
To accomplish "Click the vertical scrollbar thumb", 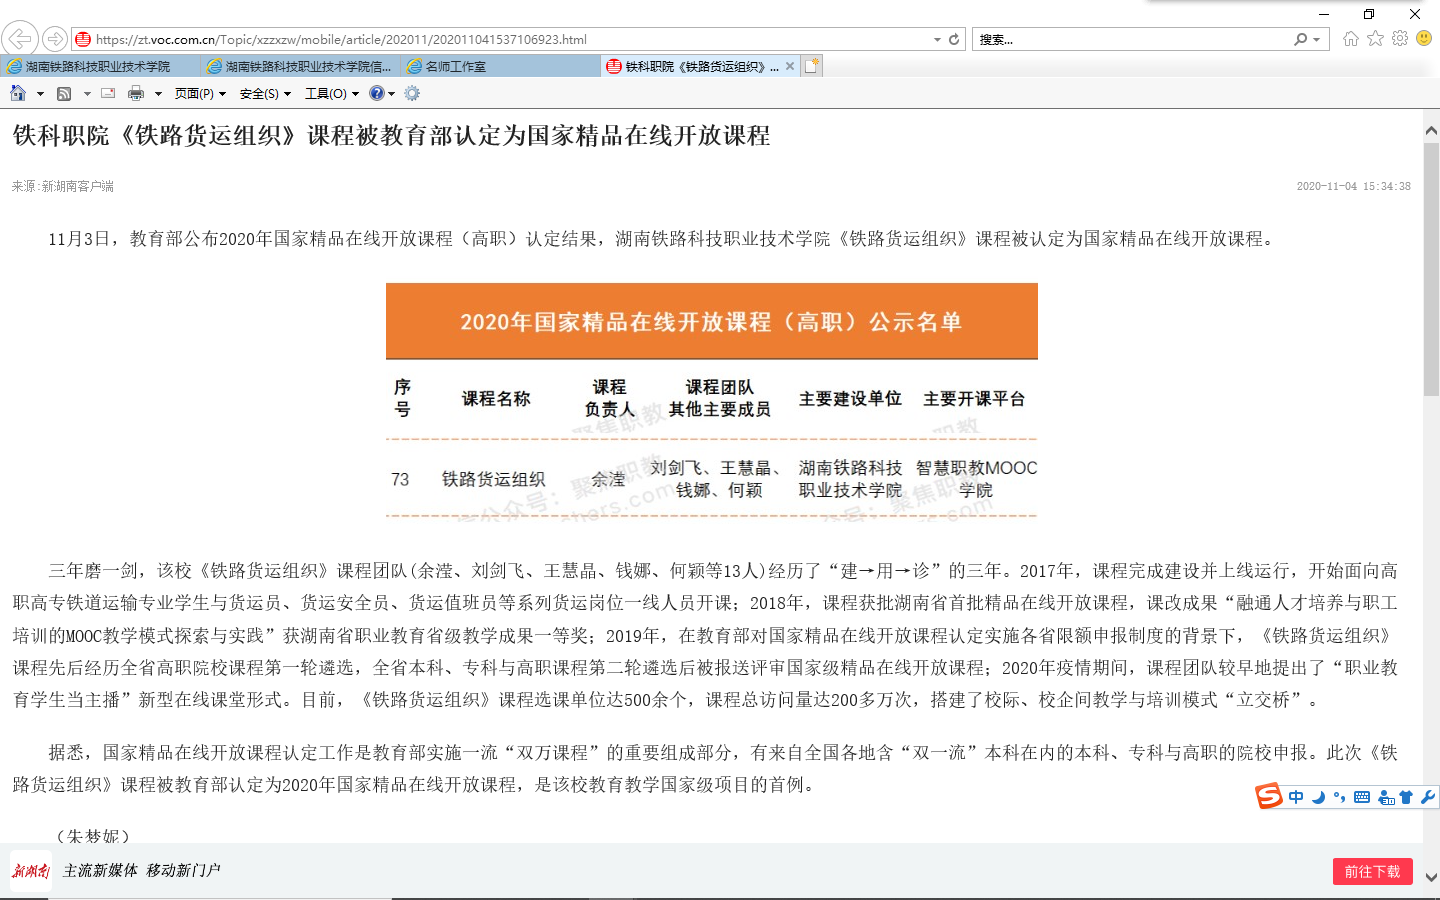I will click(x=1431, y=268).
